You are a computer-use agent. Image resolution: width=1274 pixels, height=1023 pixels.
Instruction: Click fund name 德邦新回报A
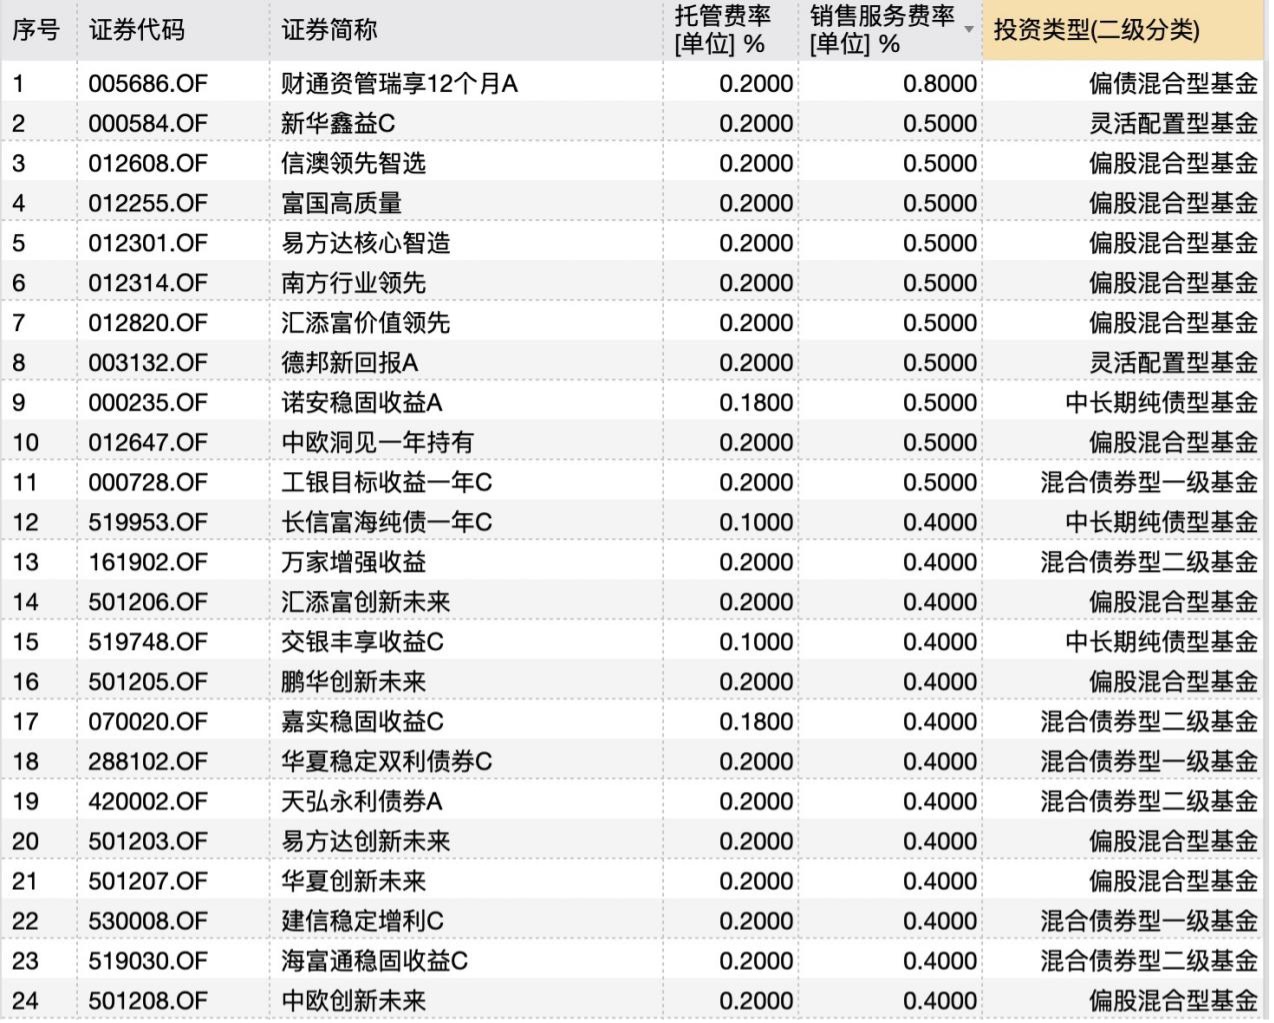(349, 363)
